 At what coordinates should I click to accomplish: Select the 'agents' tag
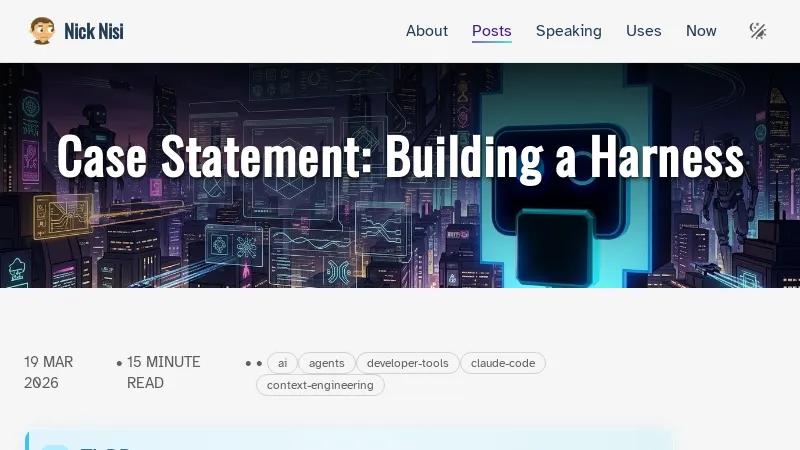[x=326, y=363]
